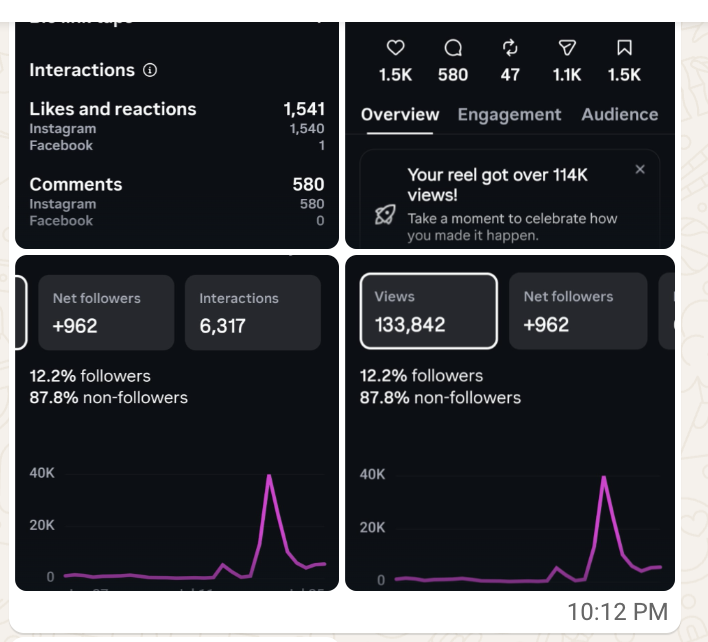The image size is (708, 642).
Task: Select left Net followers +962 card
Action: coord(106,312)
